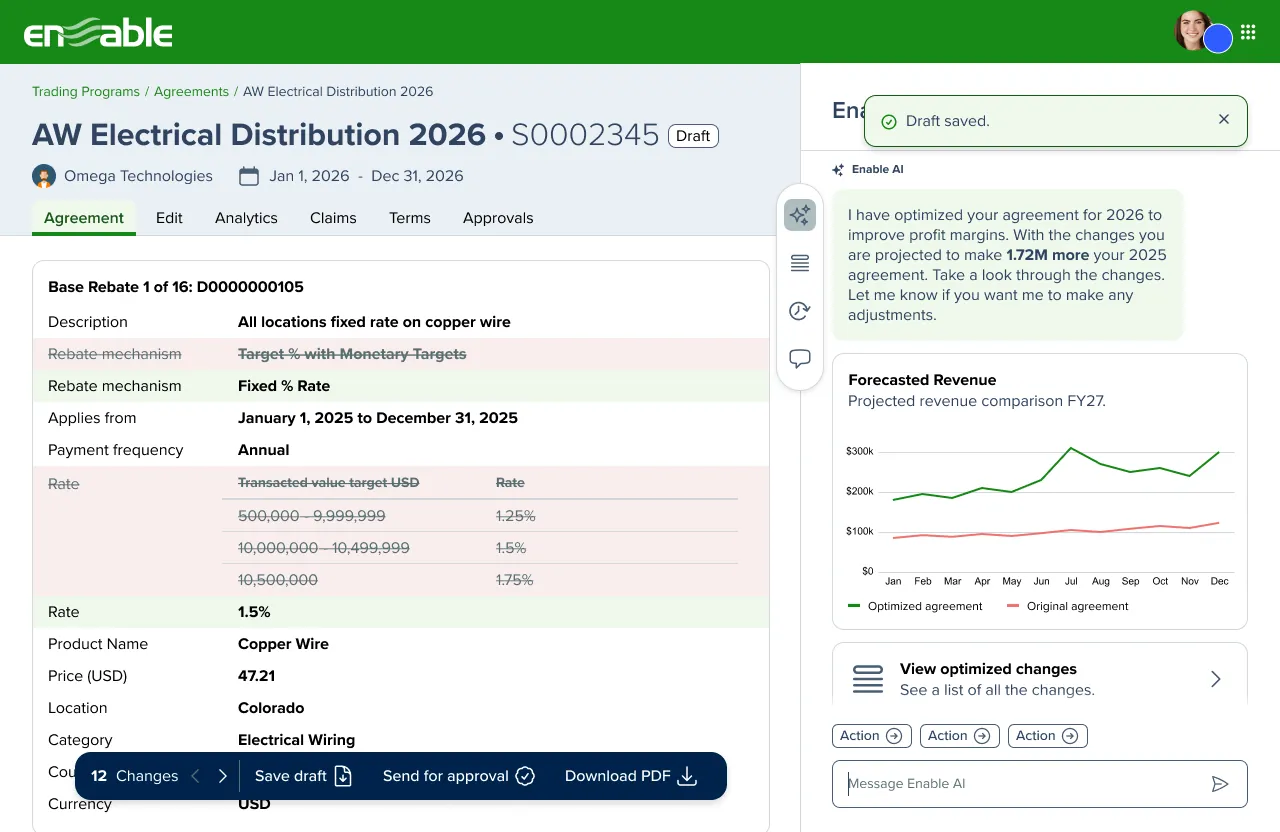The height and width of the screenshot is (832, 1280).
Task: Click Original agreement legend entry
Action: click(x=1067, y=606)
